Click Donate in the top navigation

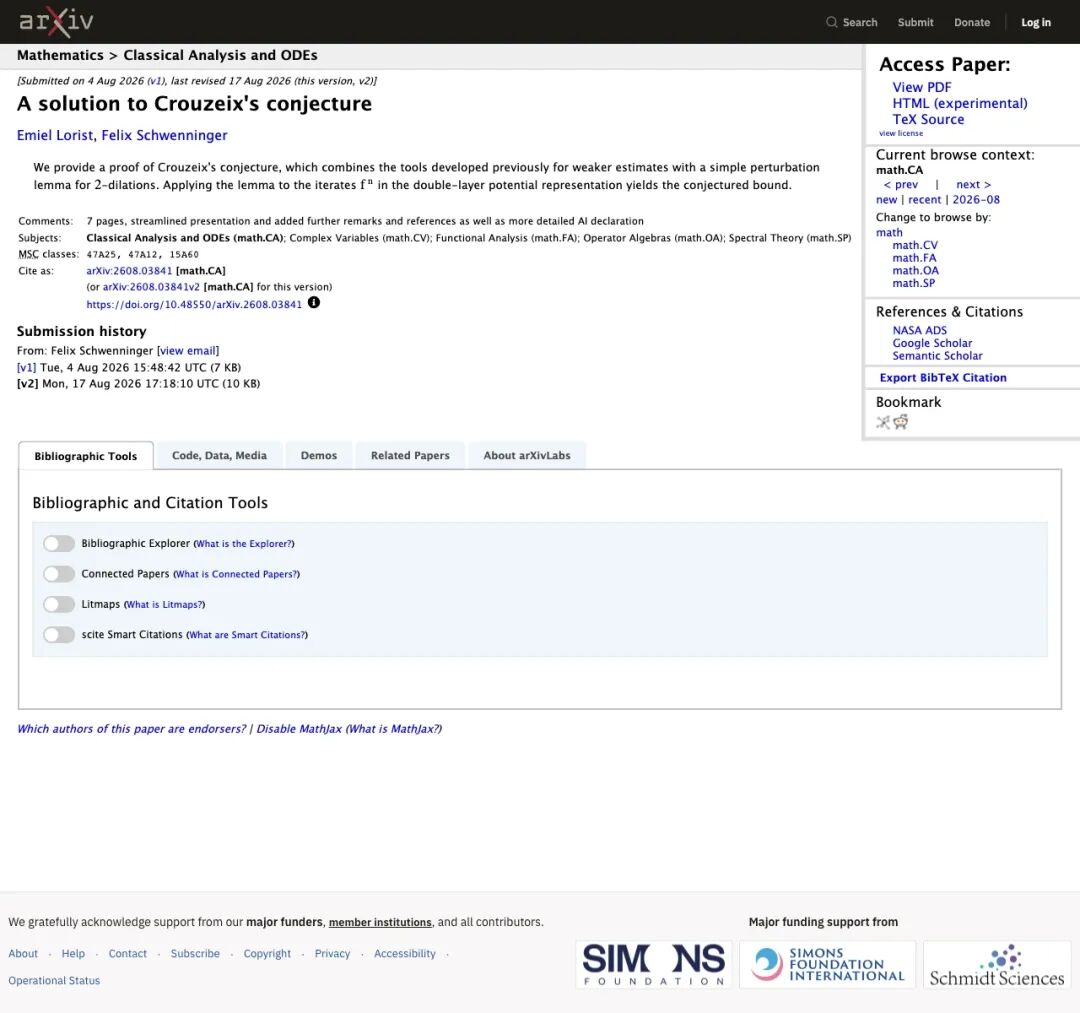tap(972, 22)
